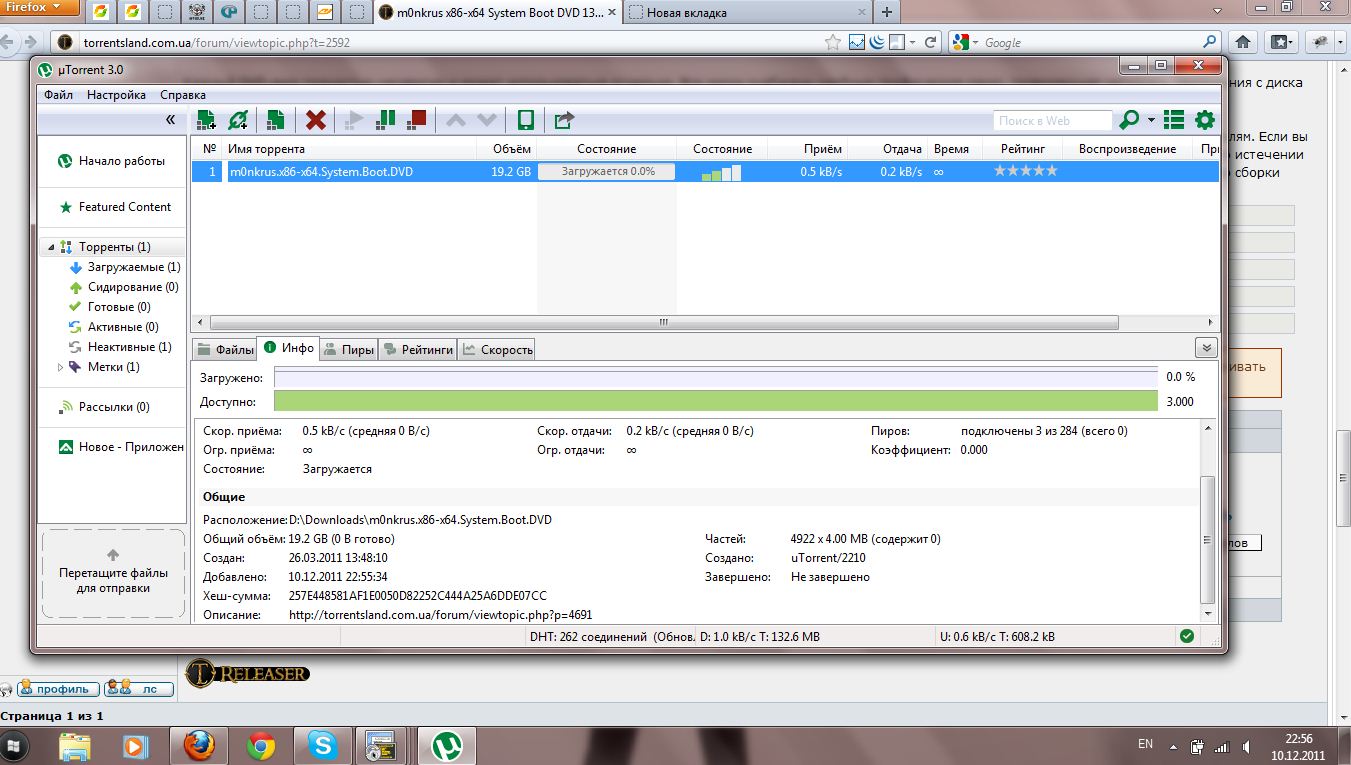This screenshot has width=1351, height=765.
Task: Reload the Firefox page
Action: coord(930,42)
